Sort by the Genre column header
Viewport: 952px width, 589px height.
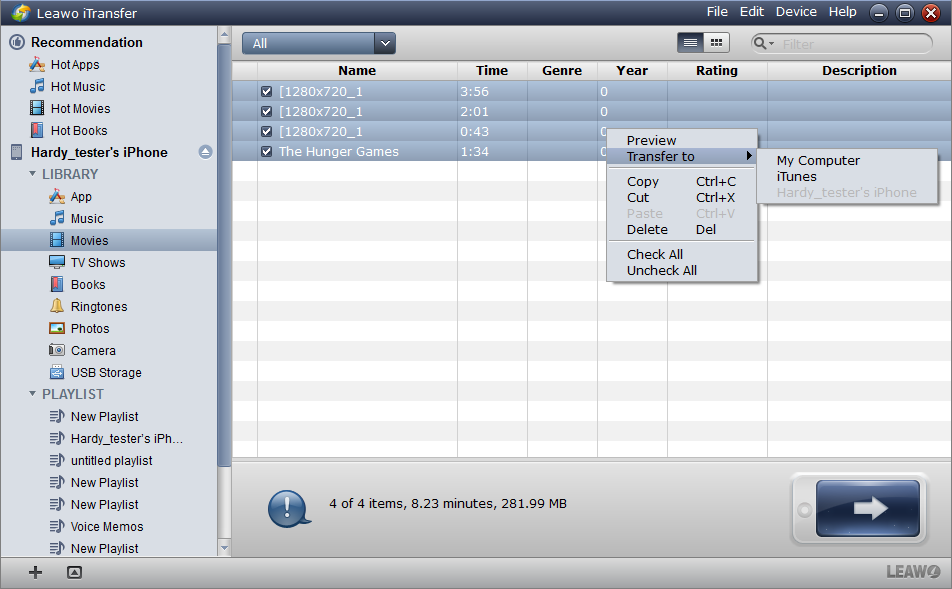coord(562,70)
